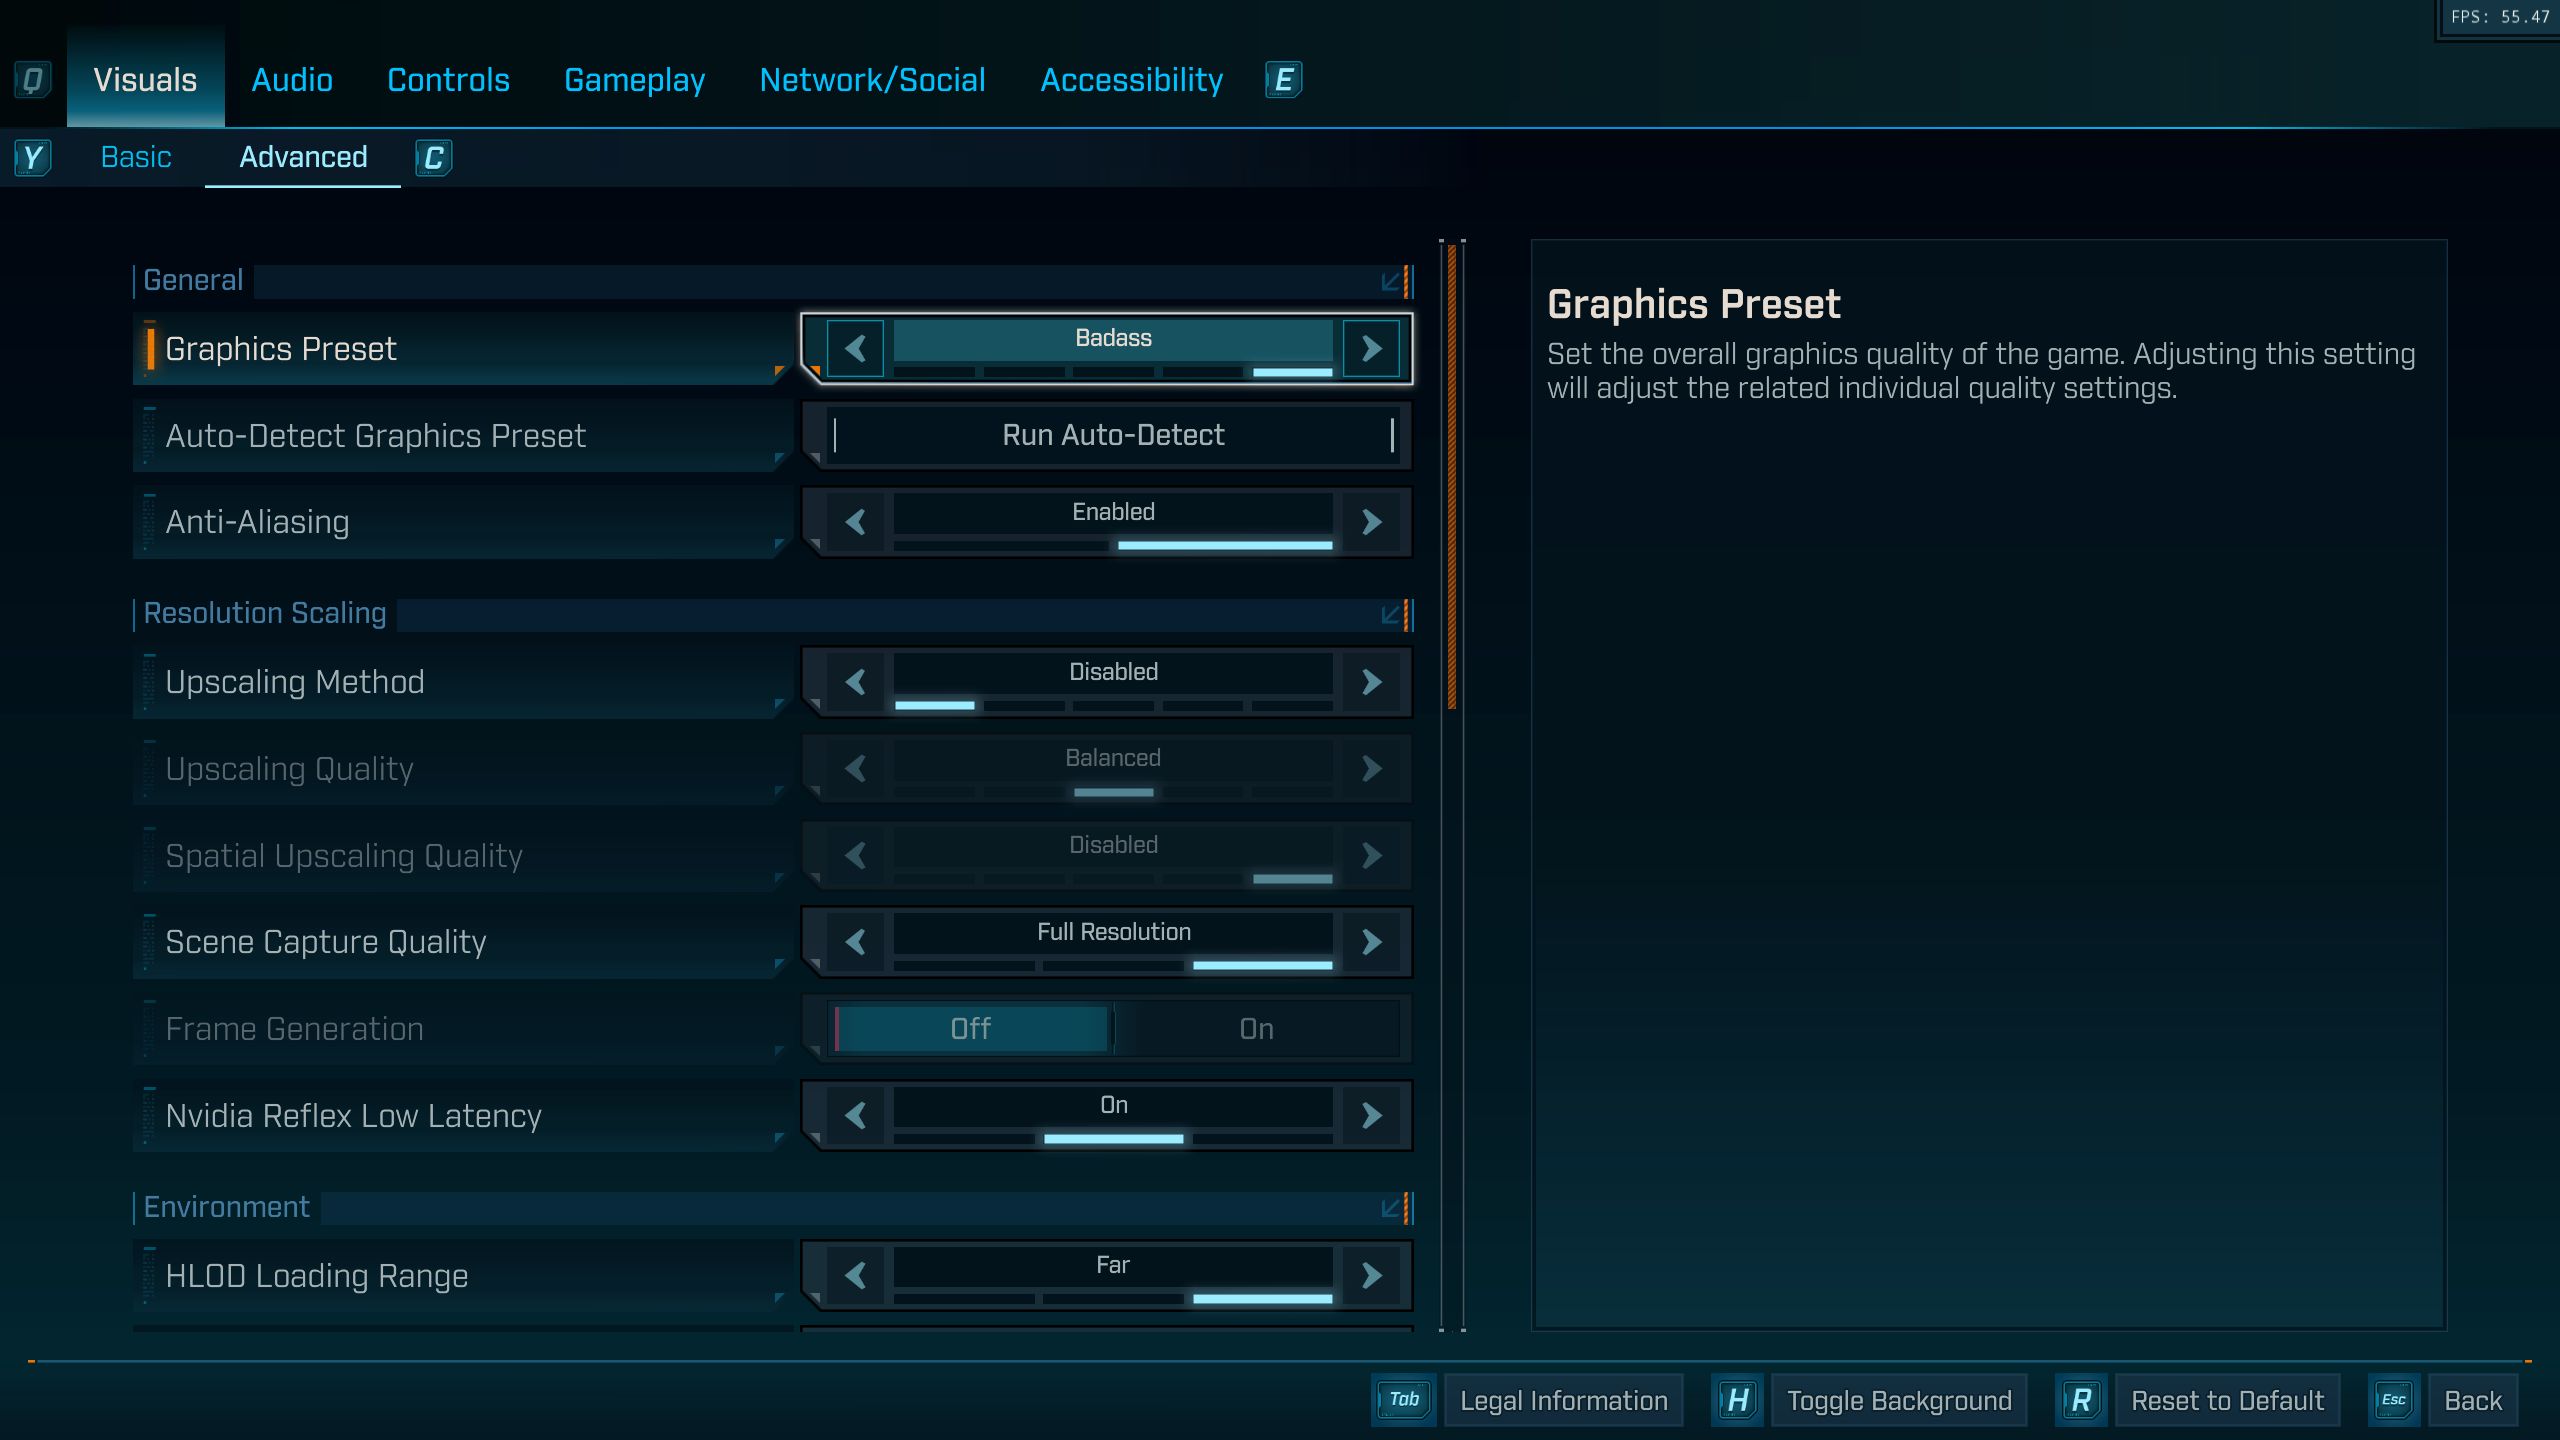Click the C key sub-tab icon
This screenshot has width=2560, height=1440.
(x=433, y=158)
